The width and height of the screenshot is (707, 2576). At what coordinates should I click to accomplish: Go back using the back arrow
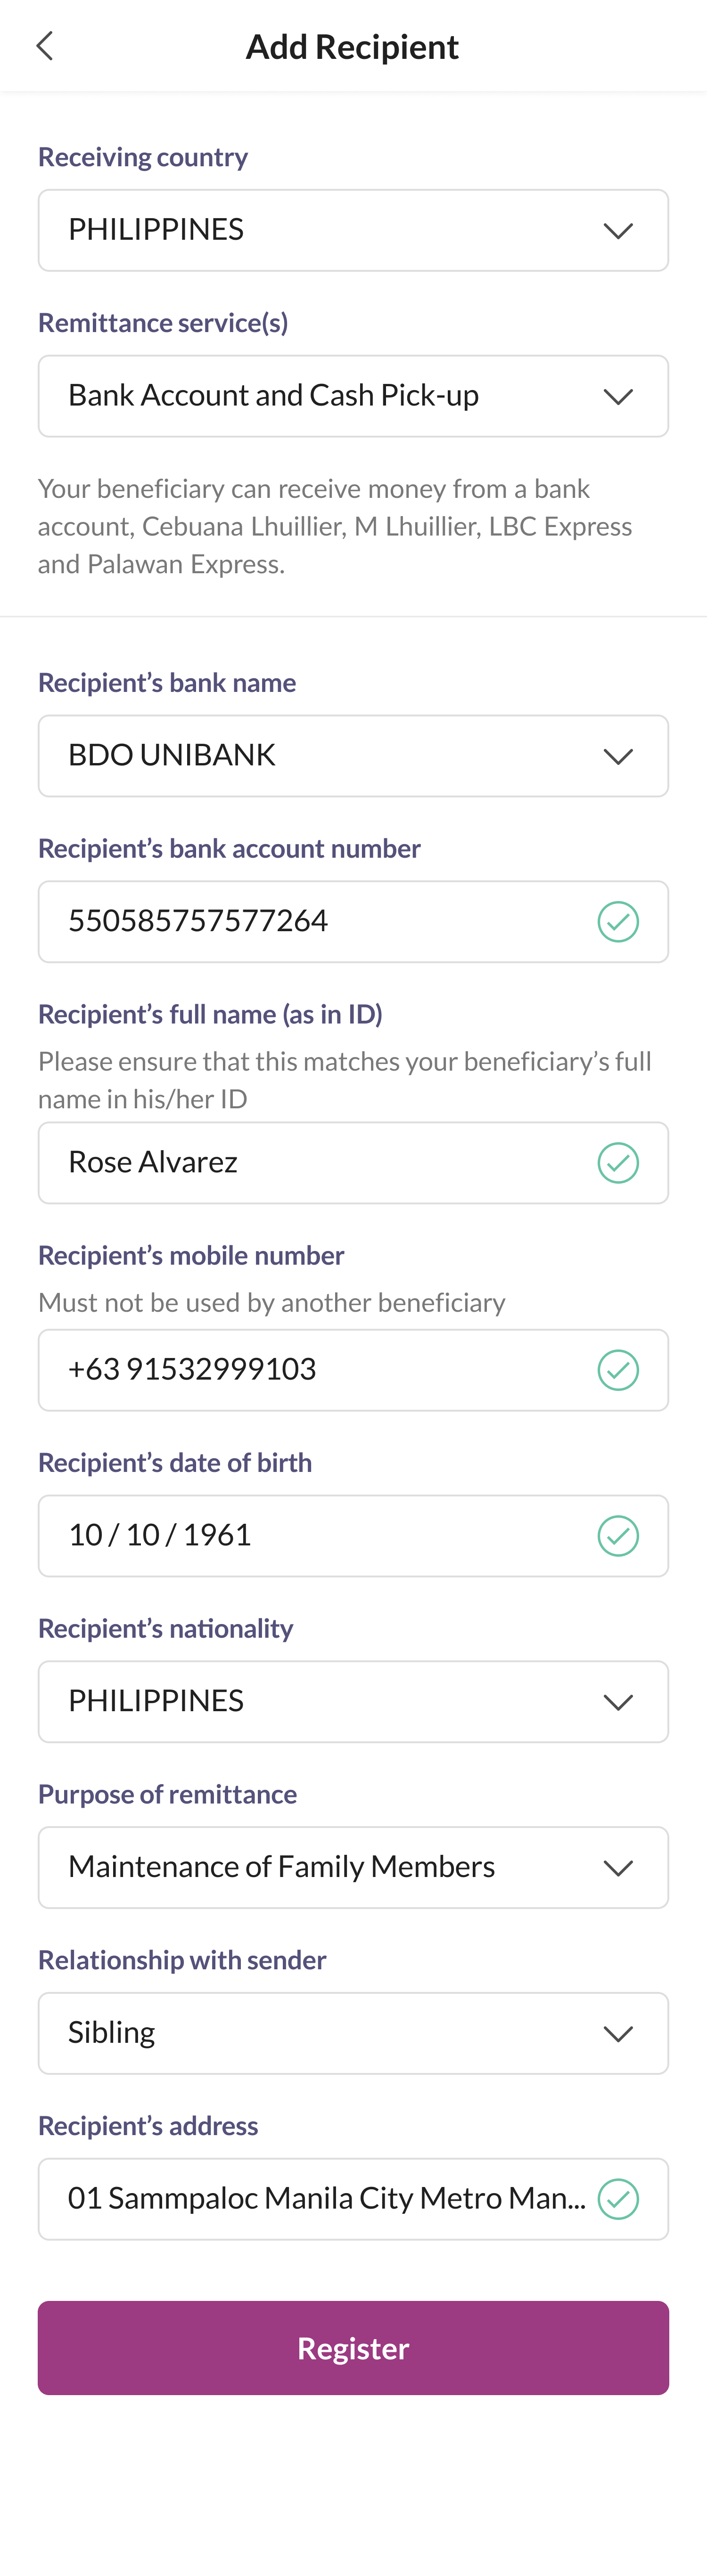click(x=44, y=46)
